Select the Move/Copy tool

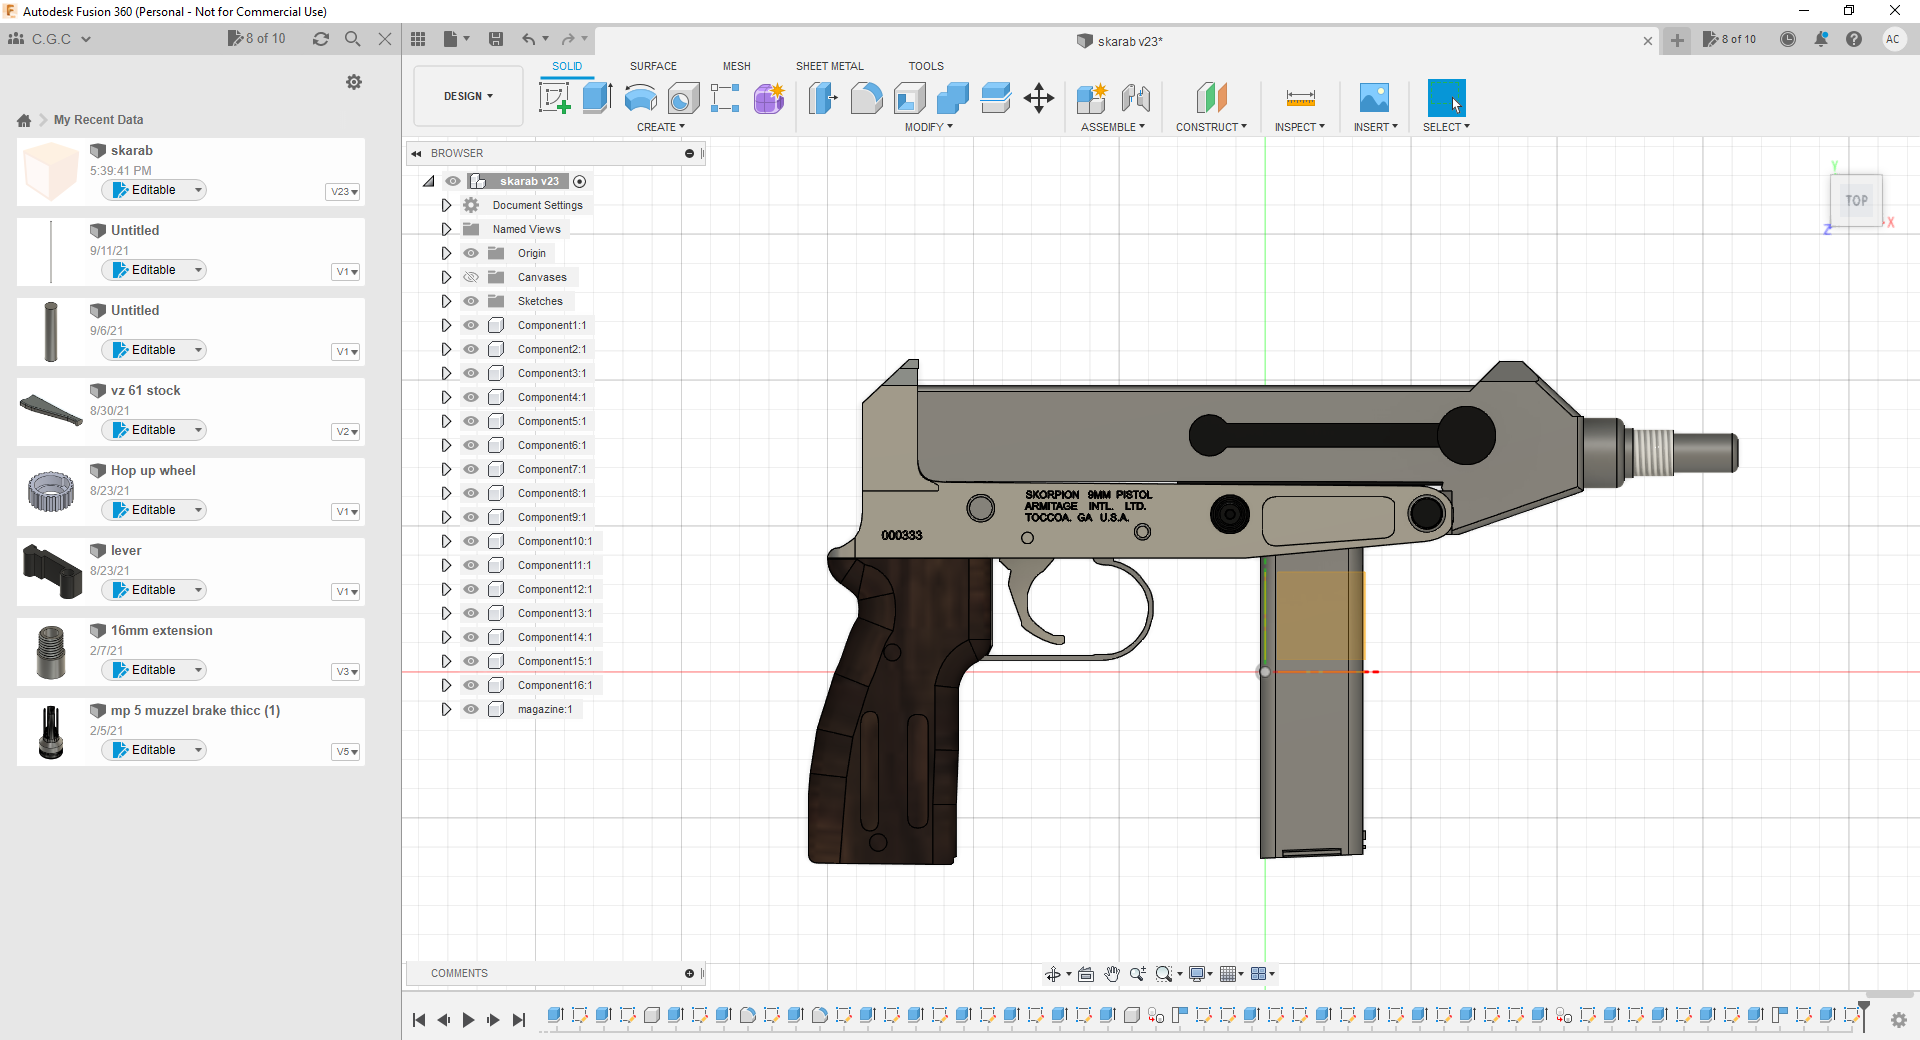[1038, 98]
